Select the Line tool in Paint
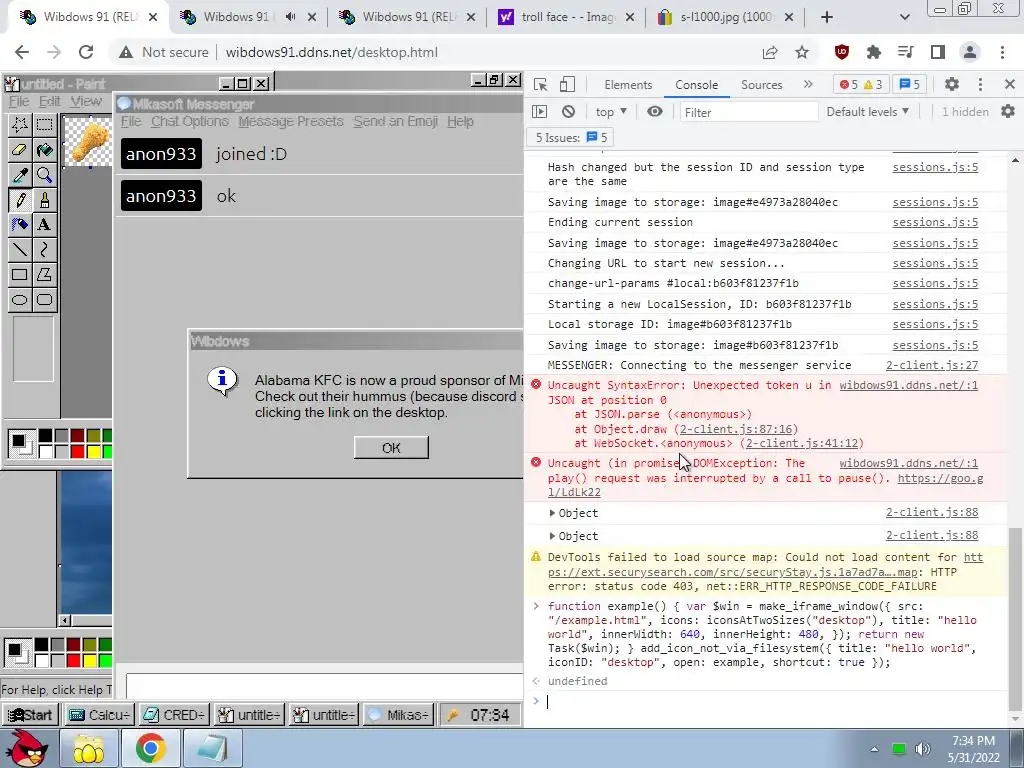The height and width of the screenshot is (768, 1024). coord(20,249)
